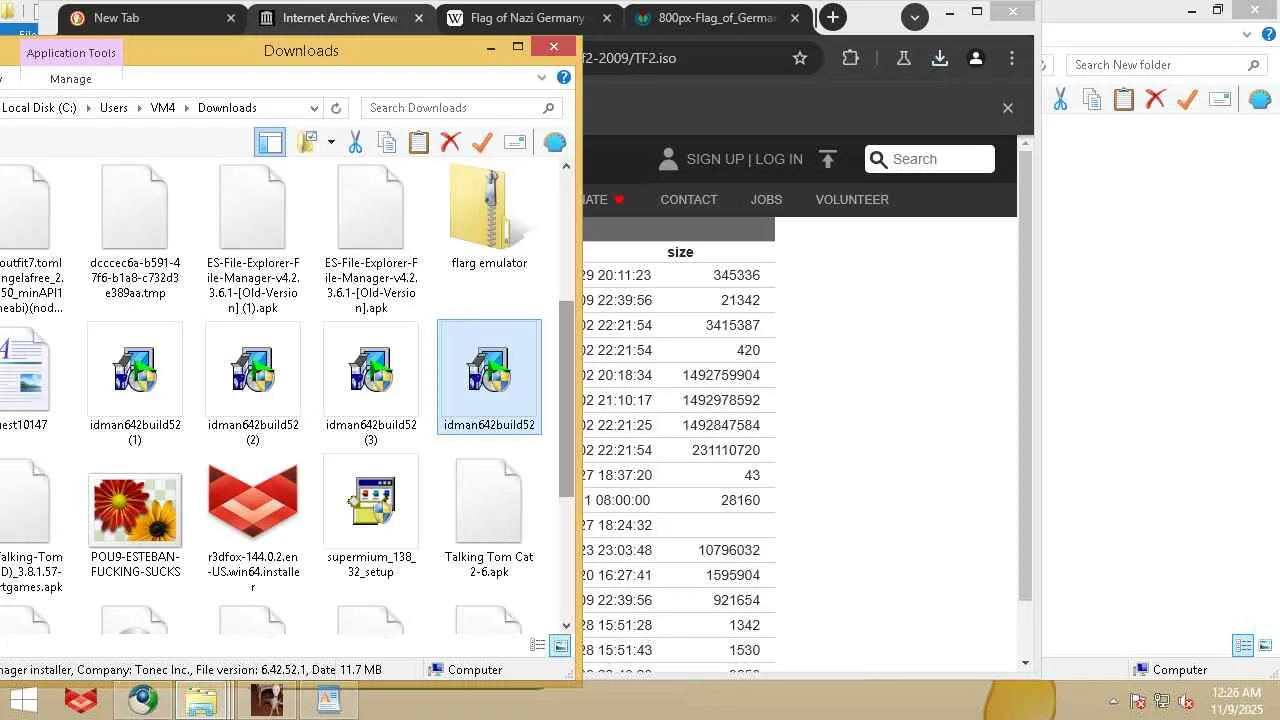This screenshot has height=720, width=1280.
Task: Expand folder options arrow in Downloads toolbar
Action: click(331, 142)
